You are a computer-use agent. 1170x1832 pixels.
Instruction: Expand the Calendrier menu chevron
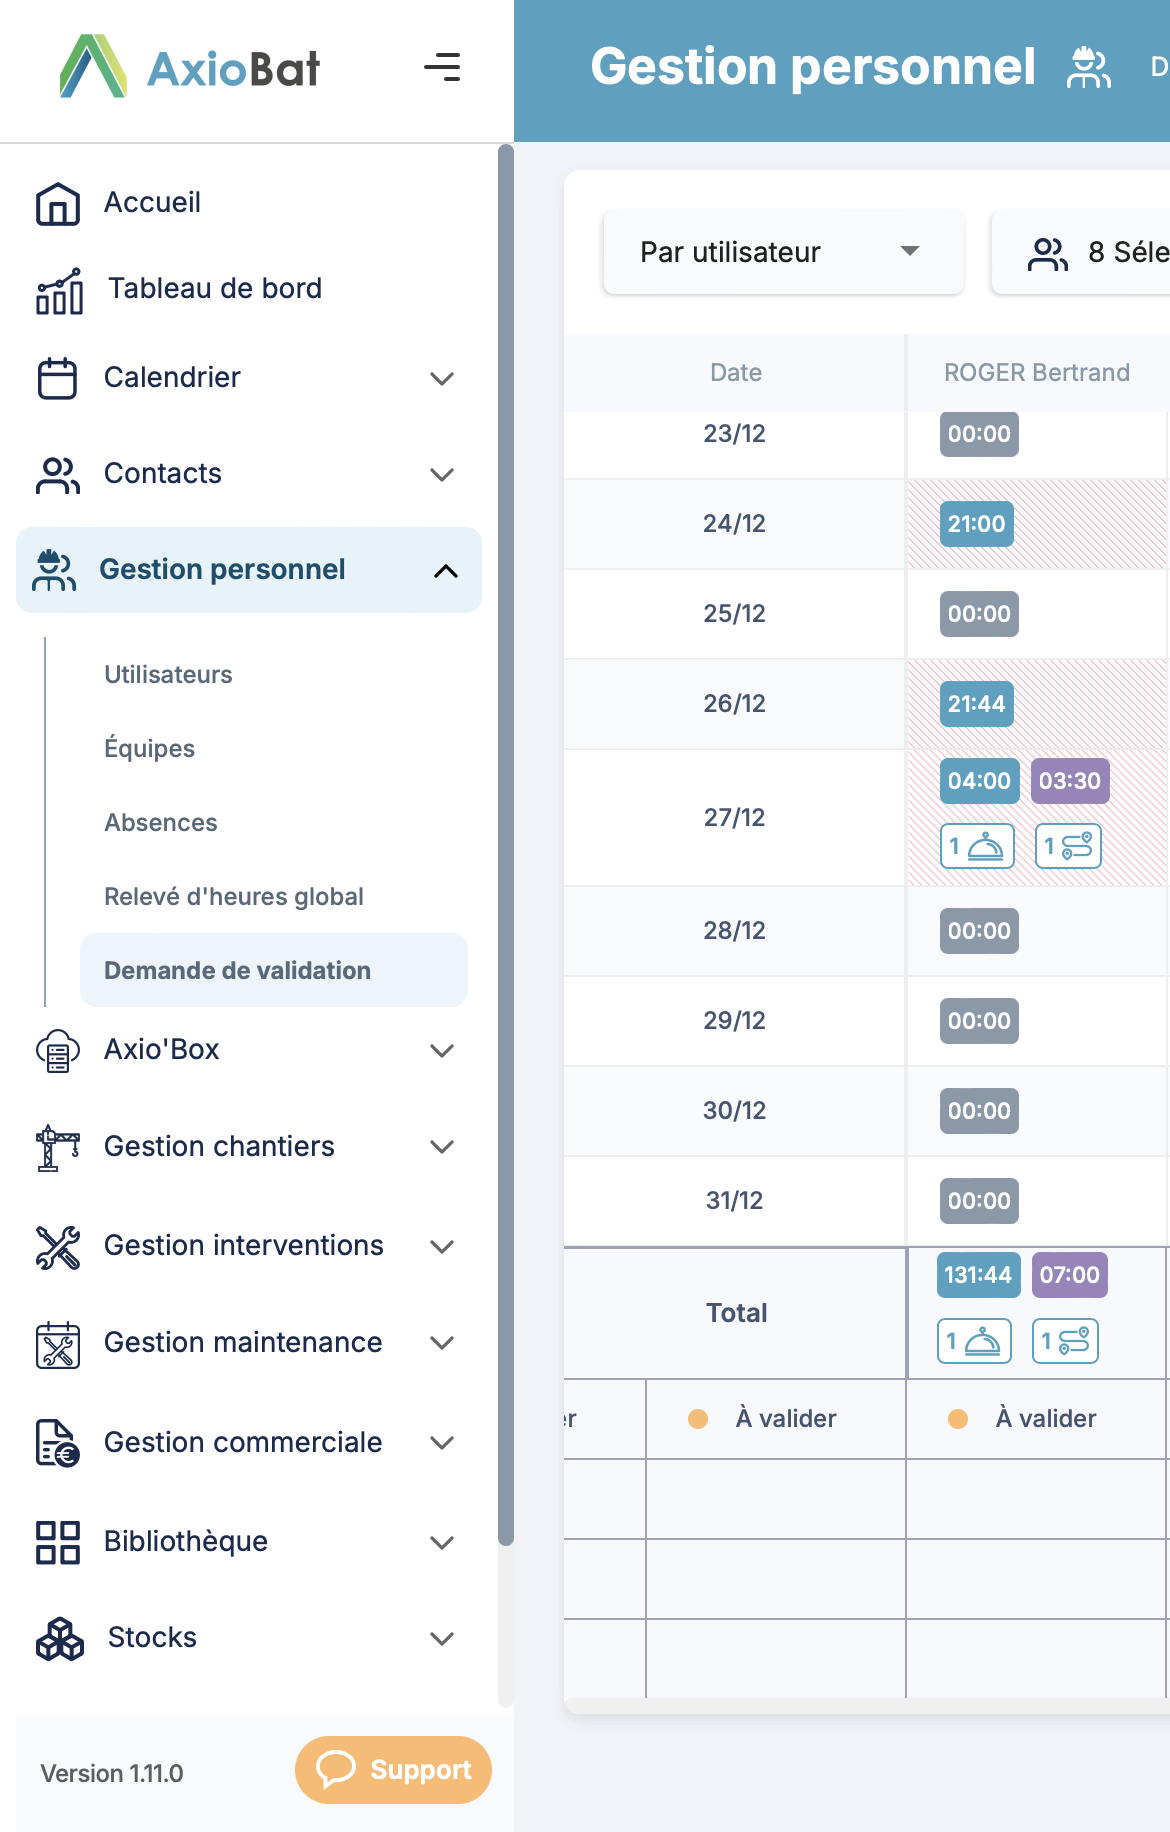[442, 378]
